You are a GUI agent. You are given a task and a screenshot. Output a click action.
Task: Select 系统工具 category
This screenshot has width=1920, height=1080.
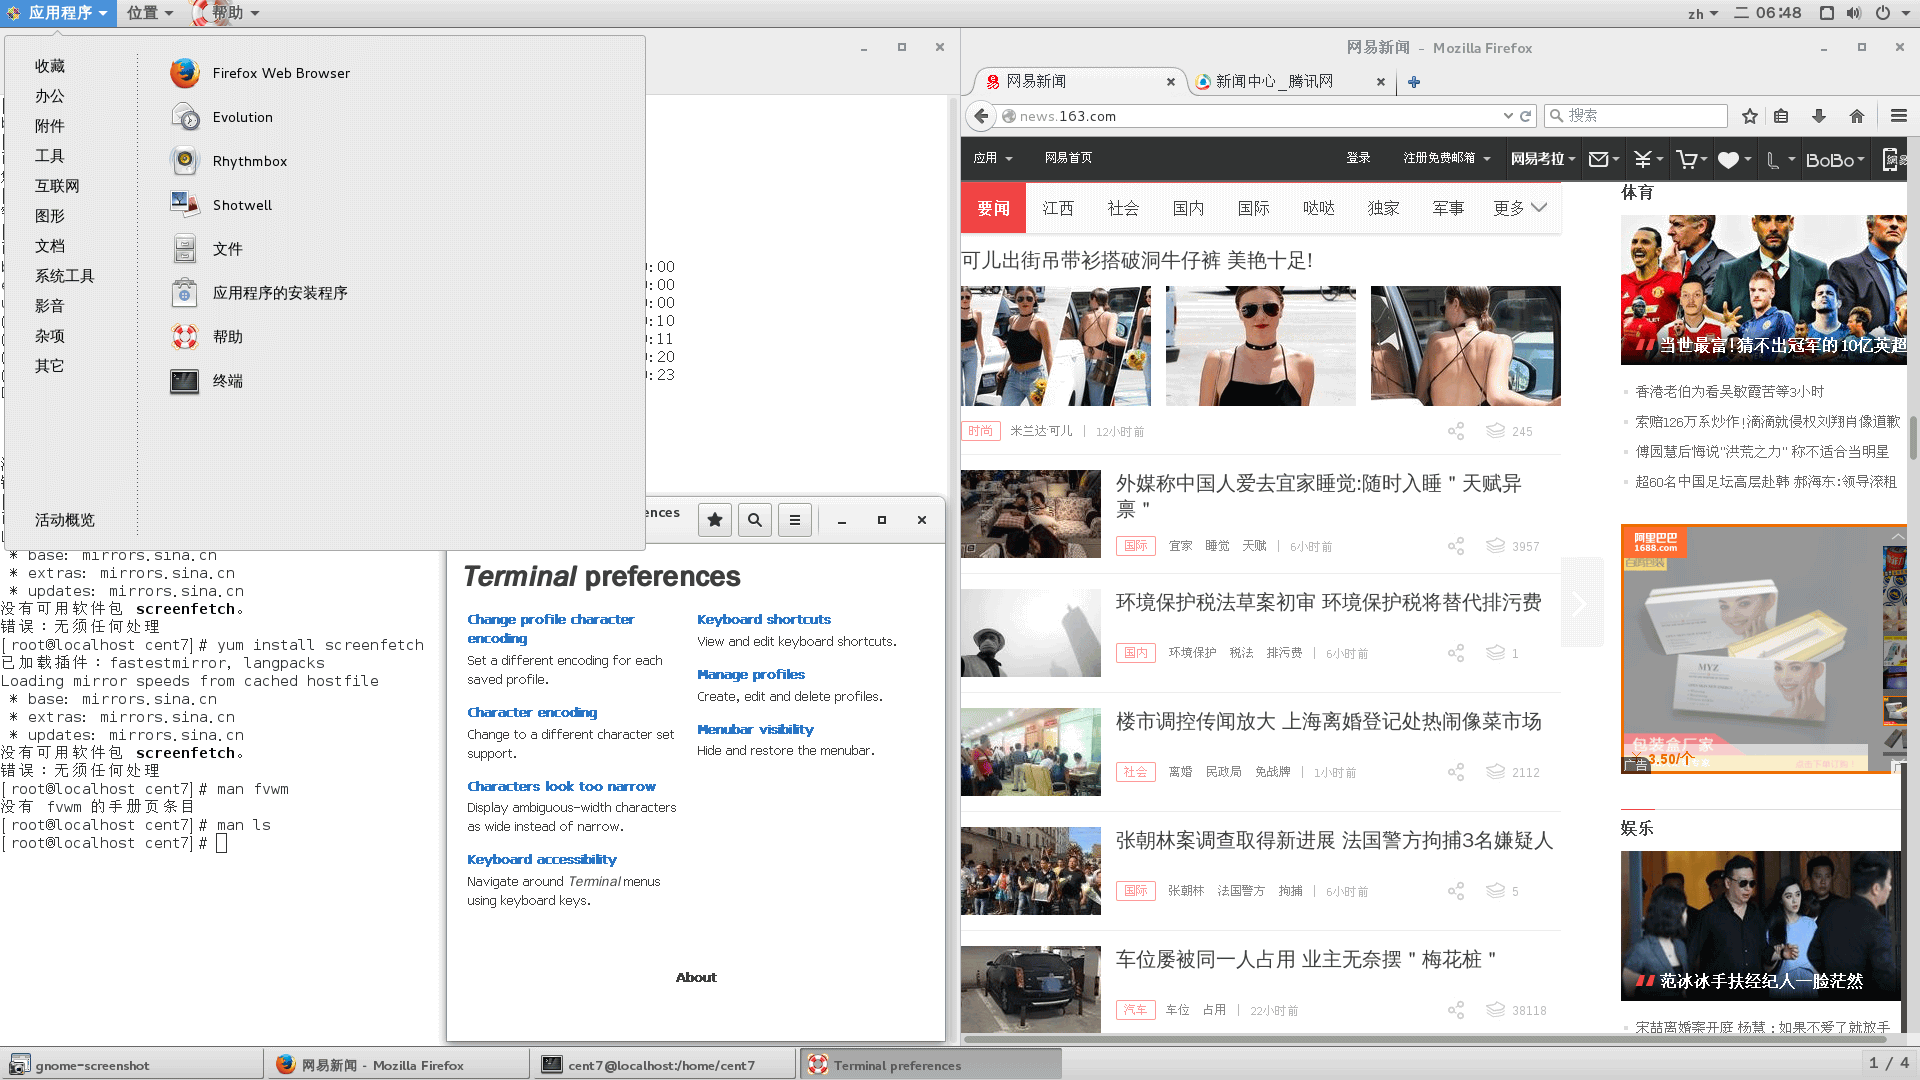pos(64,276)
